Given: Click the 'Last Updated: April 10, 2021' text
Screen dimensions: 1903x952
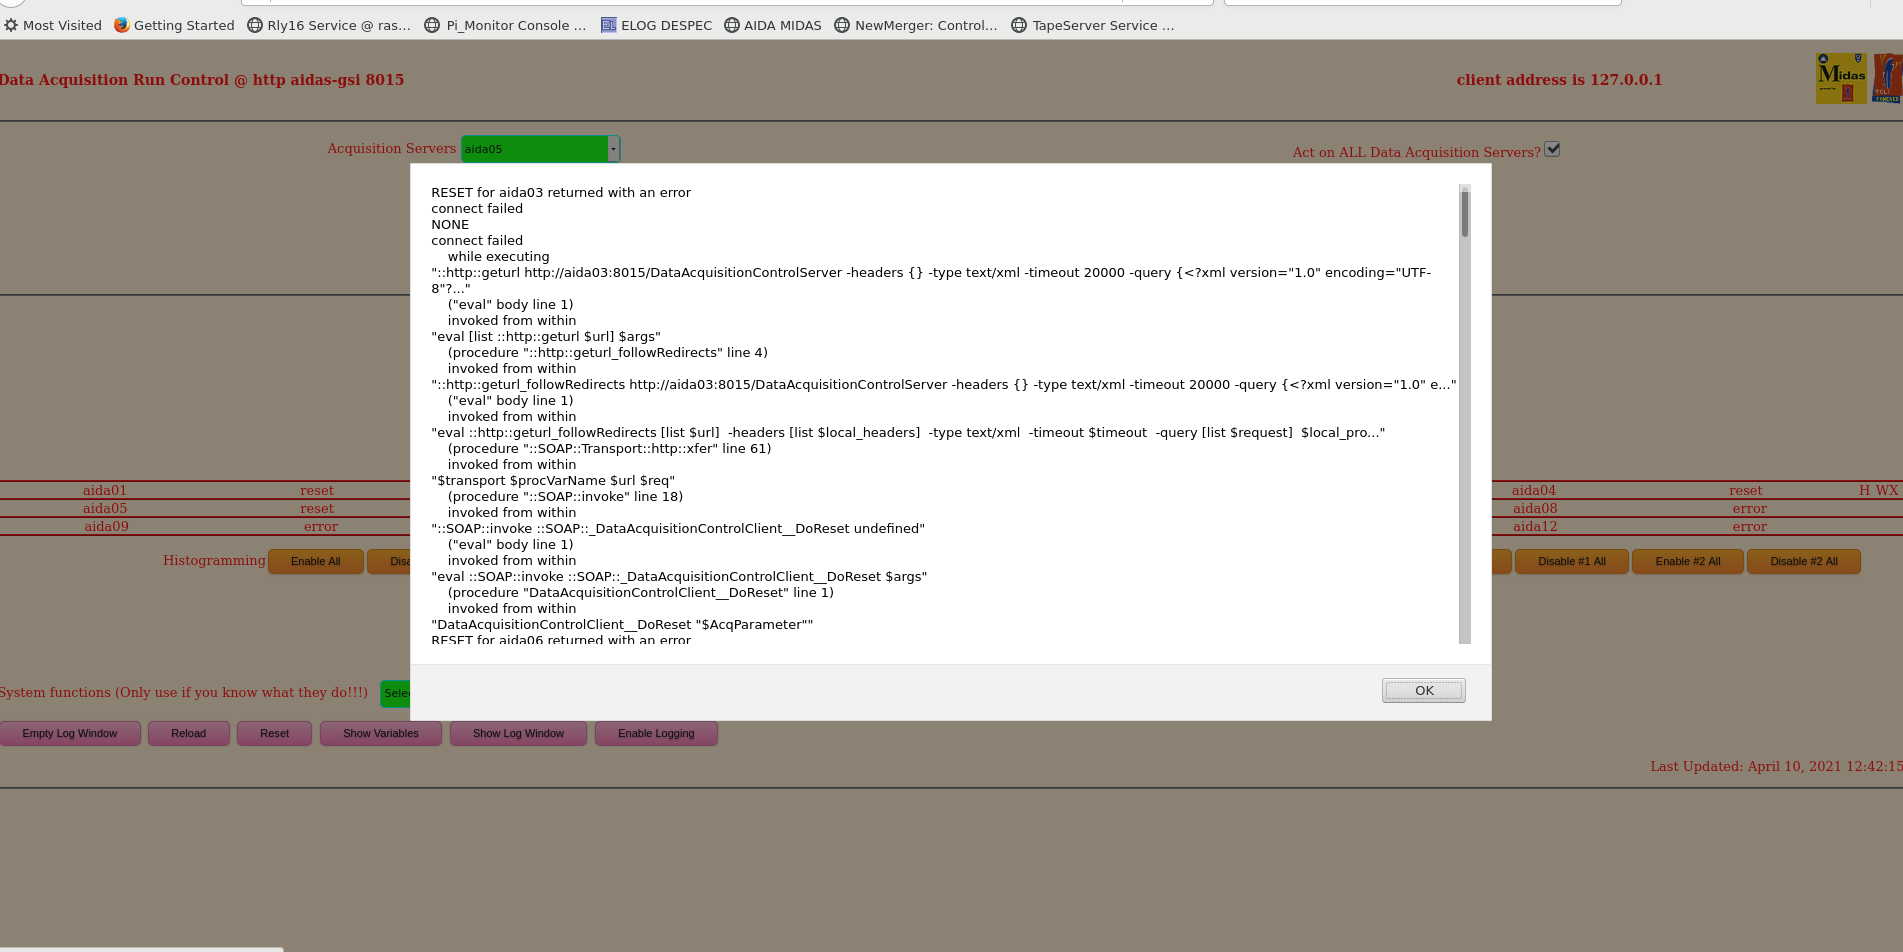Looking at the screenshot, I should pyautogui.click(x=1776, y=766).
